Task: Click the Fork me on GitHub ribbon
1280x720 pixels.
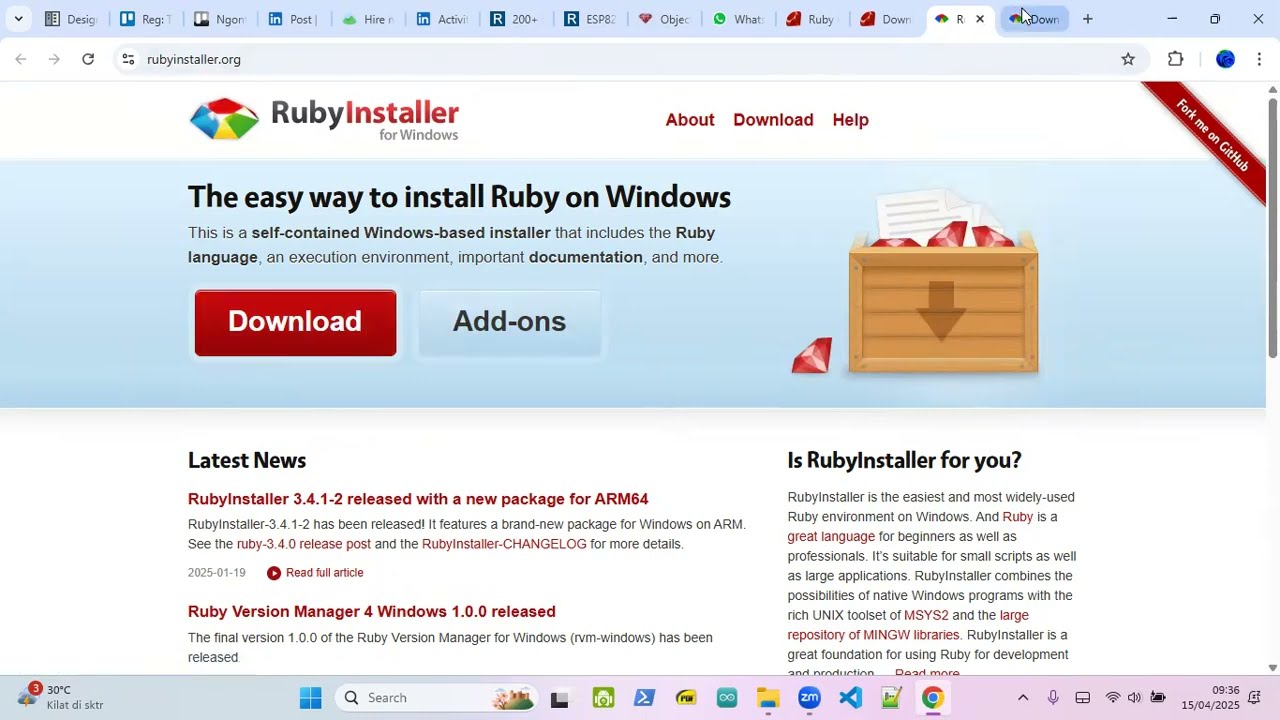Action: pyautogui.click(x=1212, y=136)
